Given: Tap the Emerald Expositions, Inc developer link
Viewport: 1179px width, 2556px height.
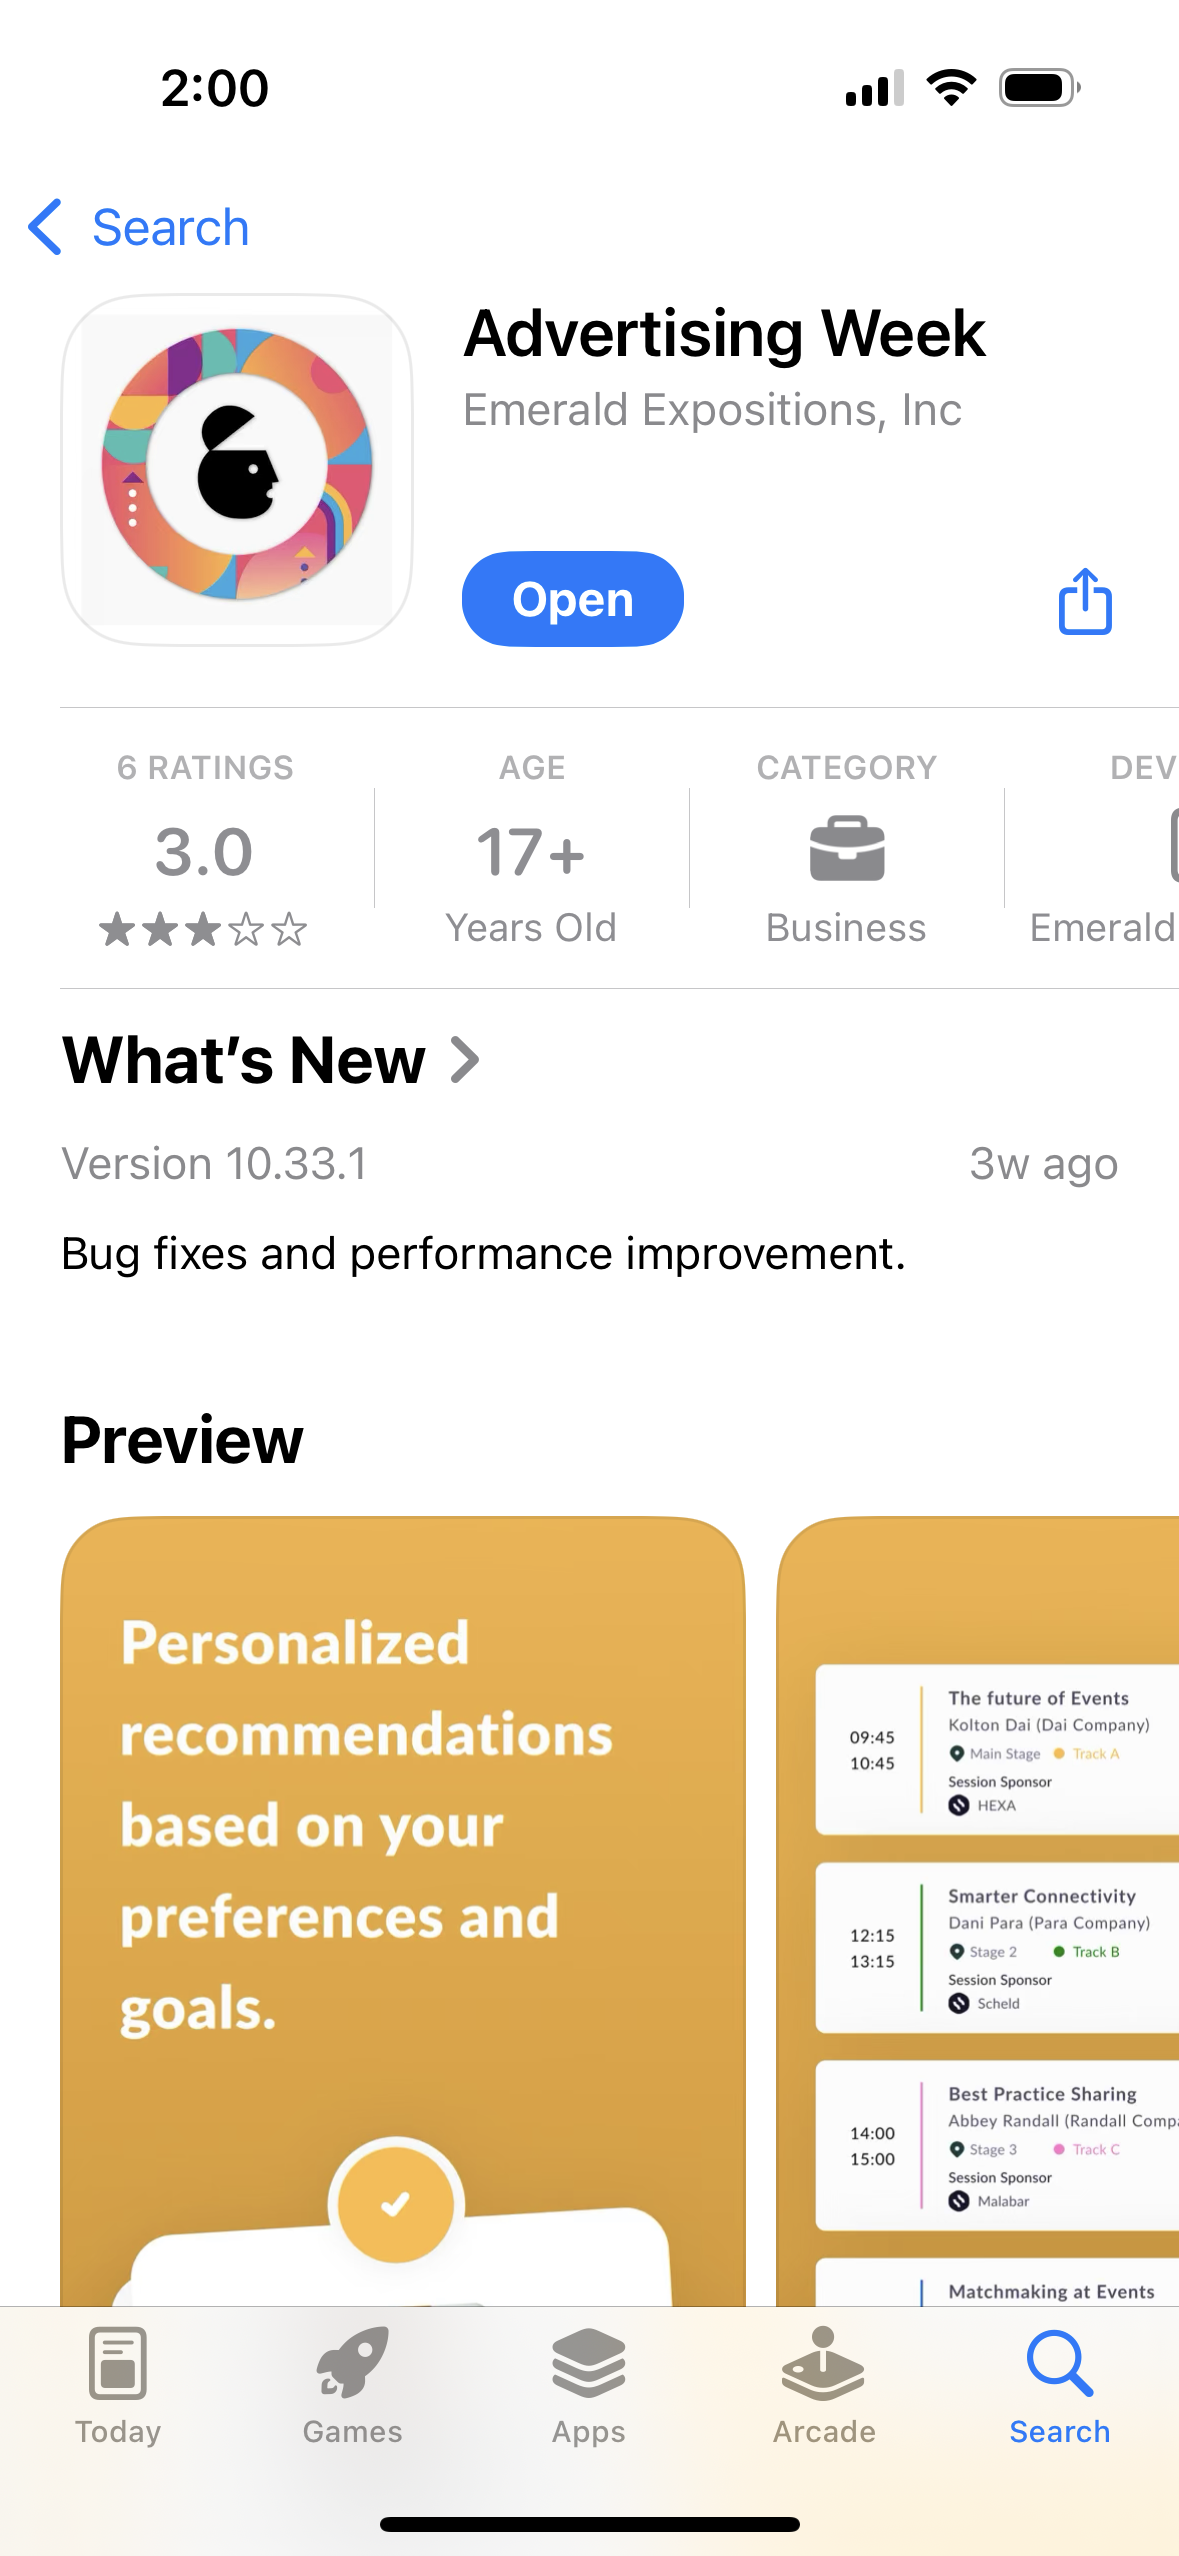Looking at the screenshot, I should pyautogui.click(x=712, y=410).
